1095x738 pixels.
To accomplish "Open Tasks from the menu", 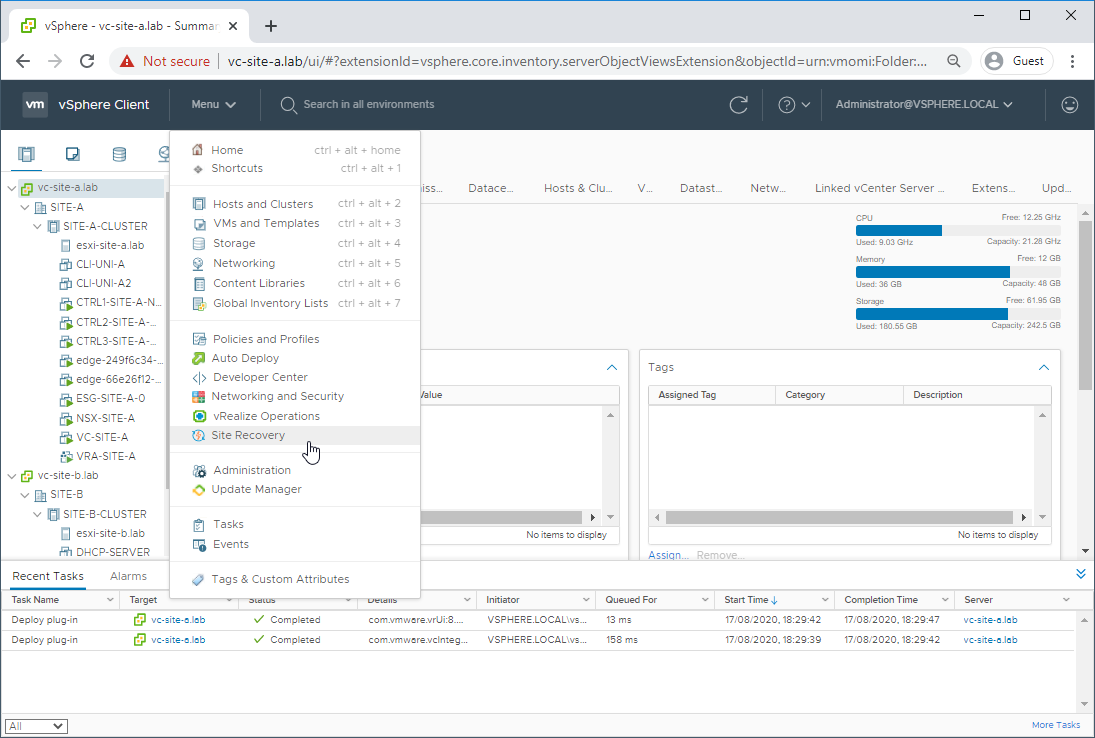I will [295, 524].
